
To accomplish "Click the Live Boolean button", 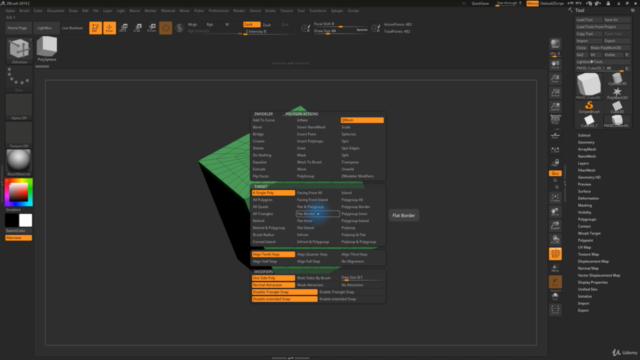I will point(72,28).
